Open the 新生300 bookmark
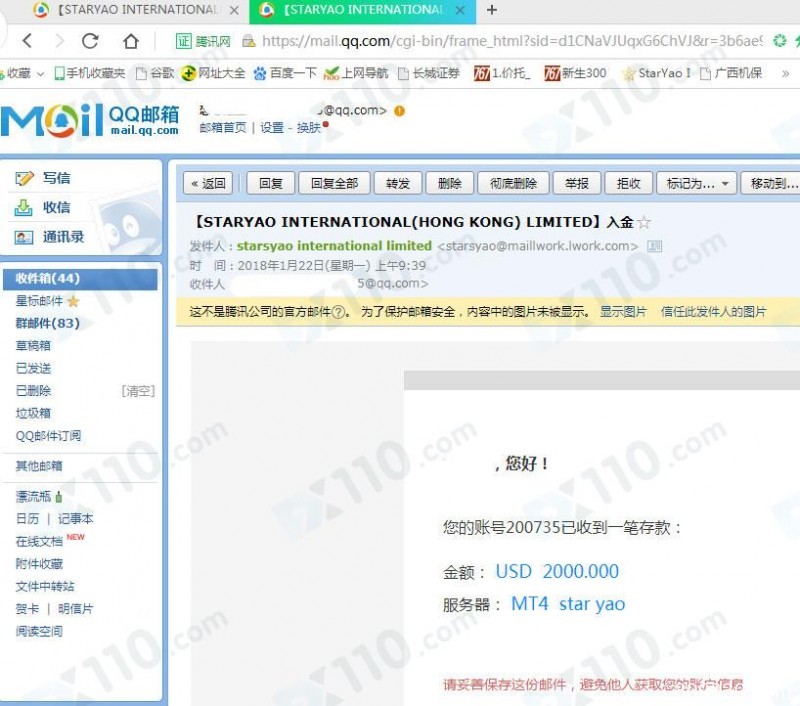Image resolution: width=800 pixels, height=706 pixels. point(575,73)
